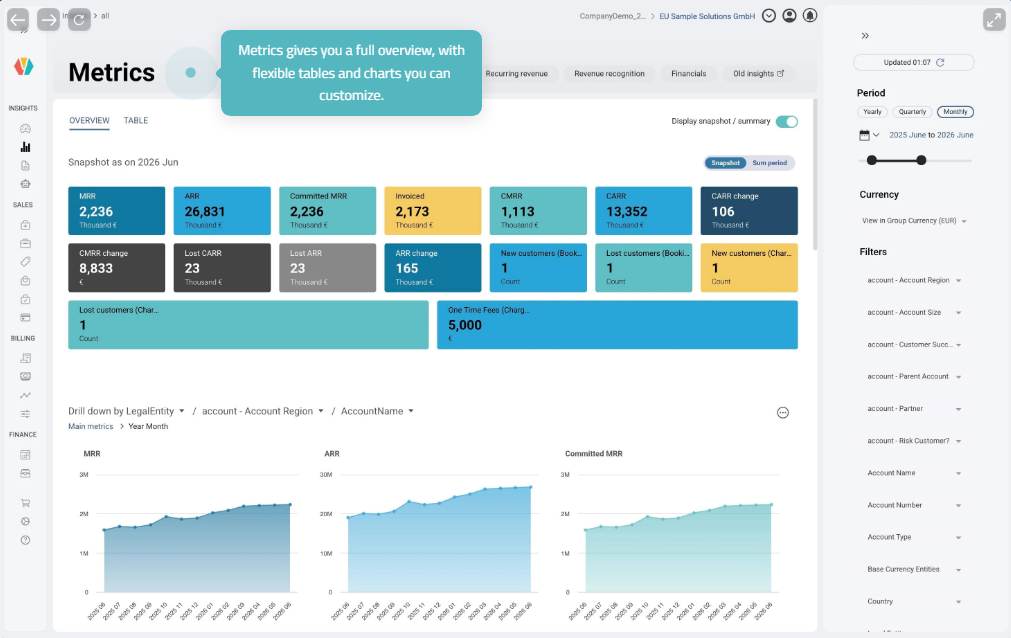Collapse the right panel with double-chevron icon
This screenshot has height=638, width=1011.
(x=865, y=36)
